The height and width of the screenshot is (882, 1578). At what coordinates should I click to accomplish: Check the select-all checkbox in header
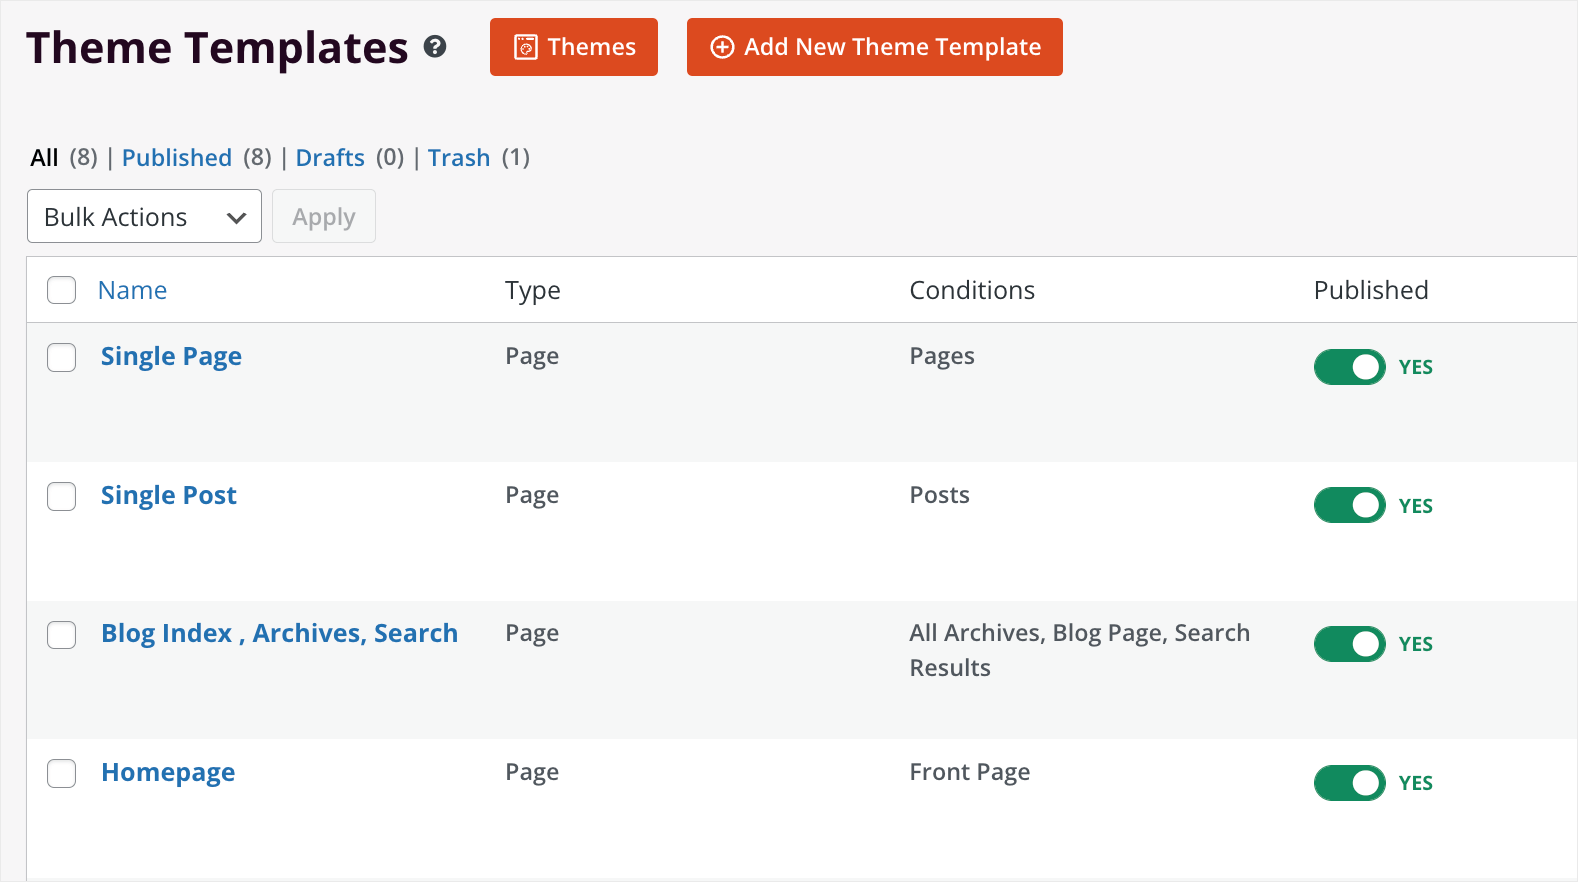click(62, 290)
